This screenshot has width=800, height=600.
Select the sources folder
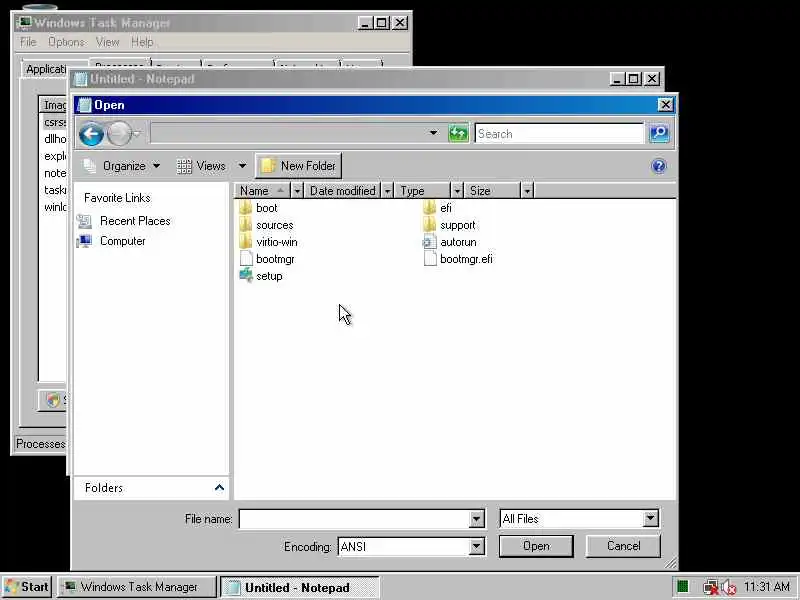(x=266, y=225)
